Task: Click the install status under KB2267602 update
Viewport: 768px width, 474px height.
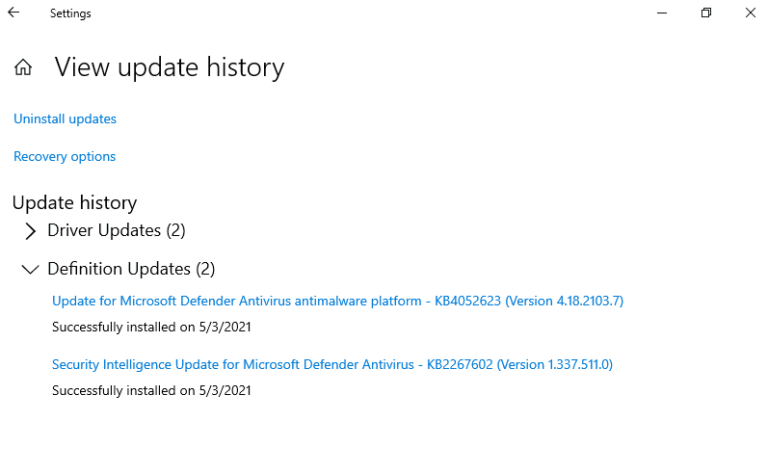Action: coord(151,391)
